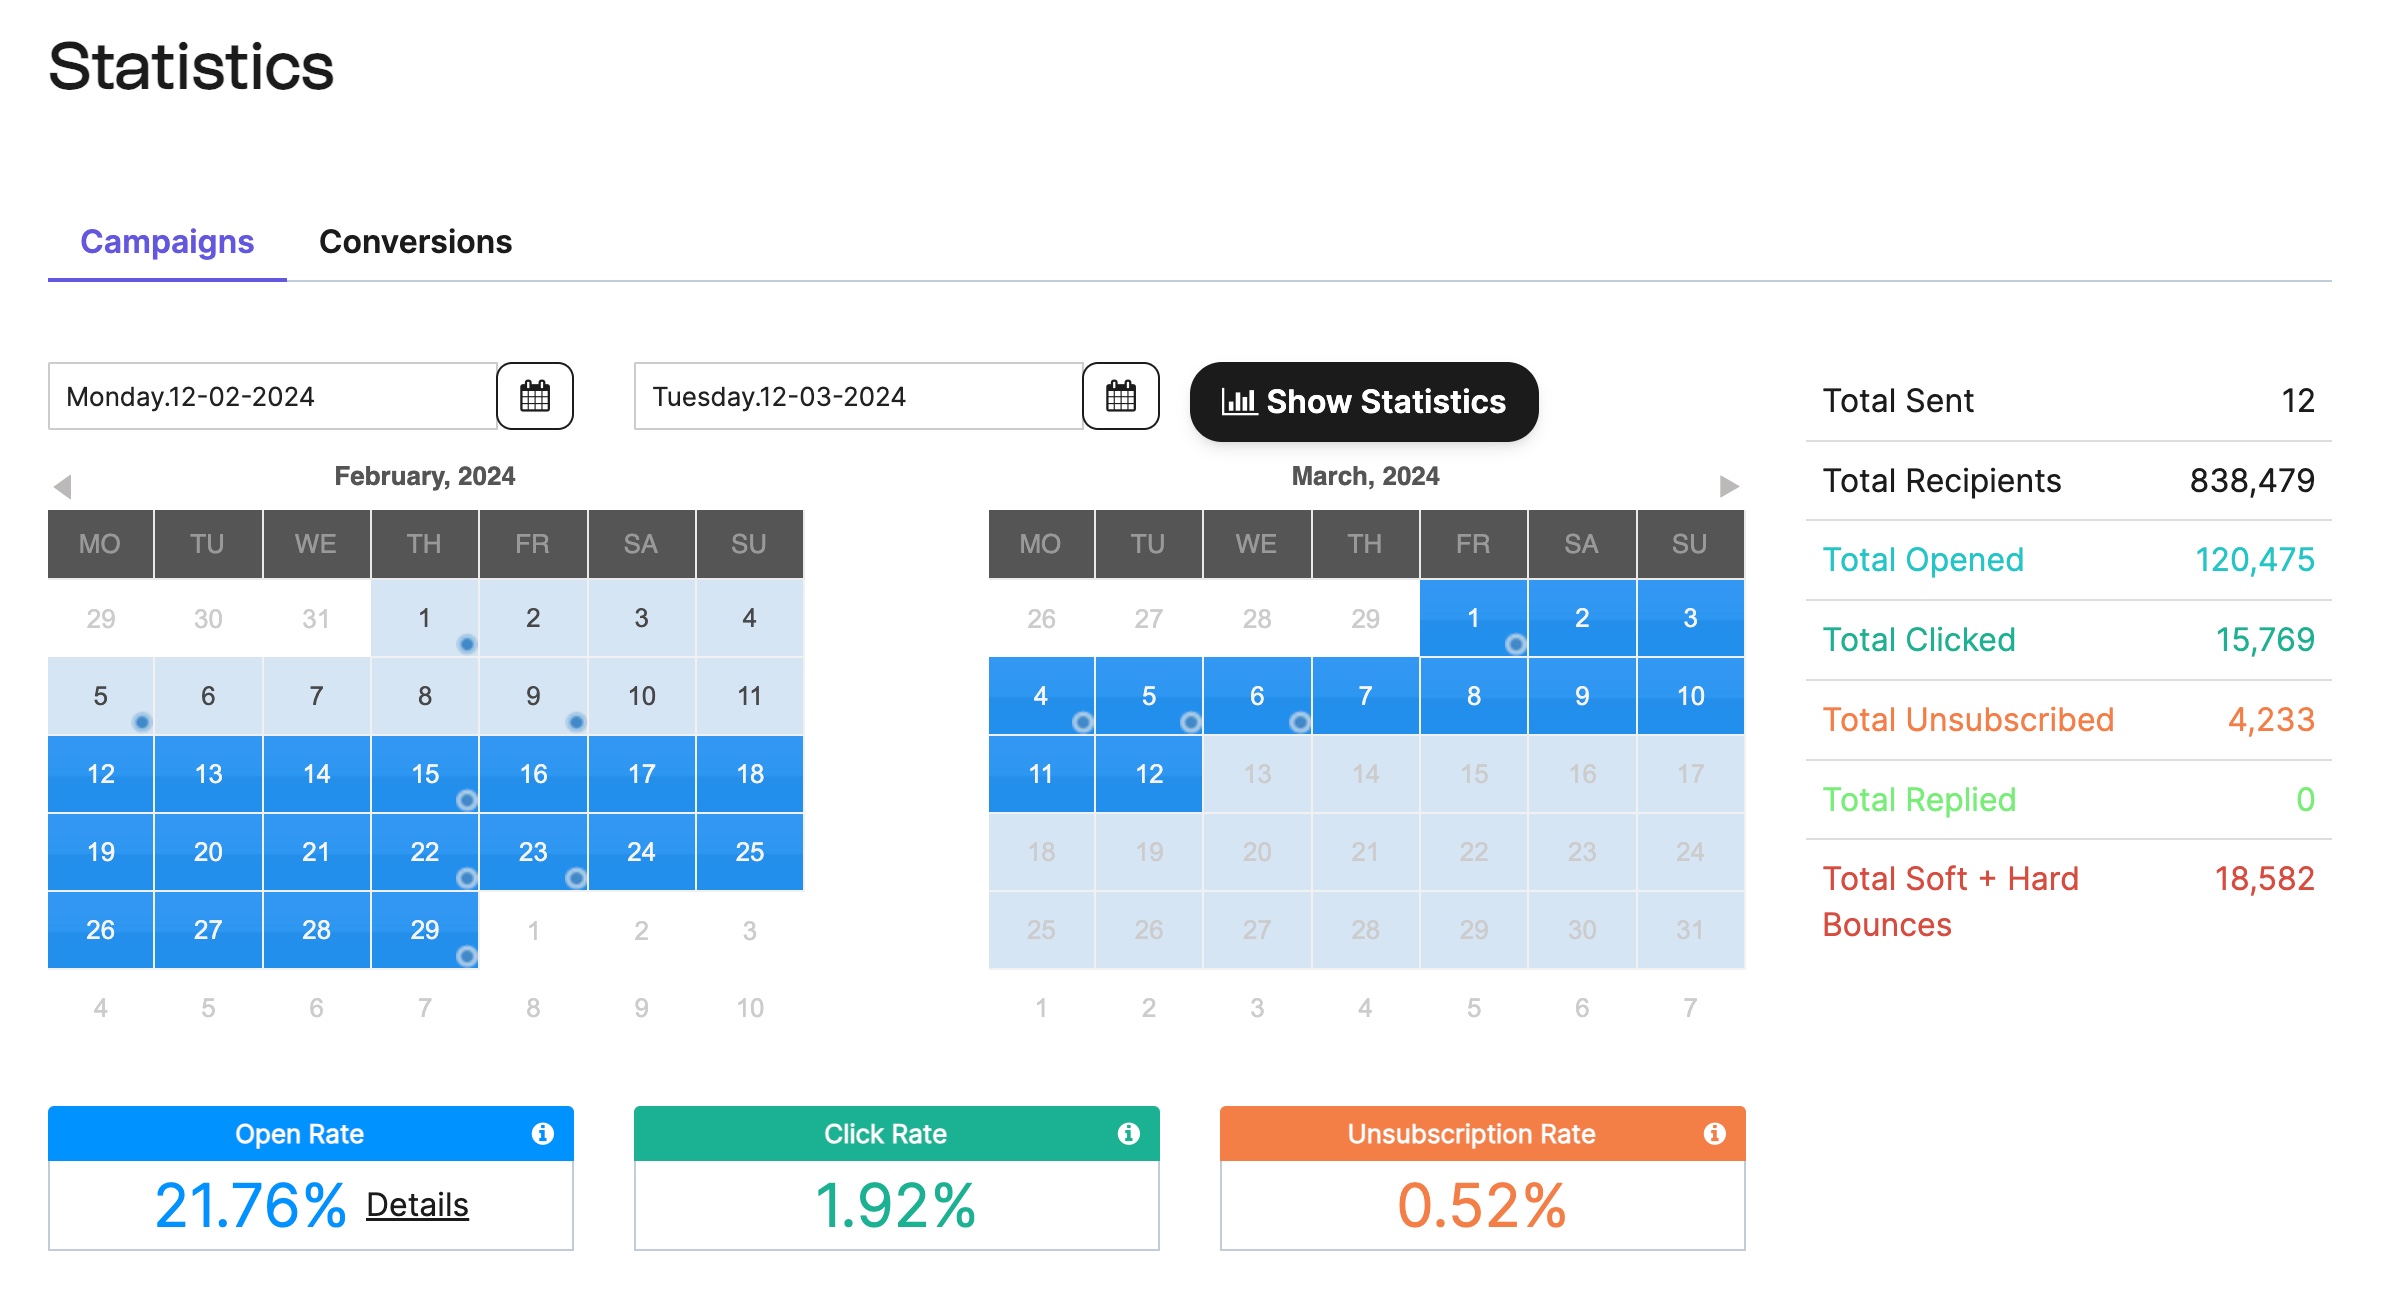Go to next month with right arrow
The height and width of the screenshot is (1291, 2396).
point(1729,486)
